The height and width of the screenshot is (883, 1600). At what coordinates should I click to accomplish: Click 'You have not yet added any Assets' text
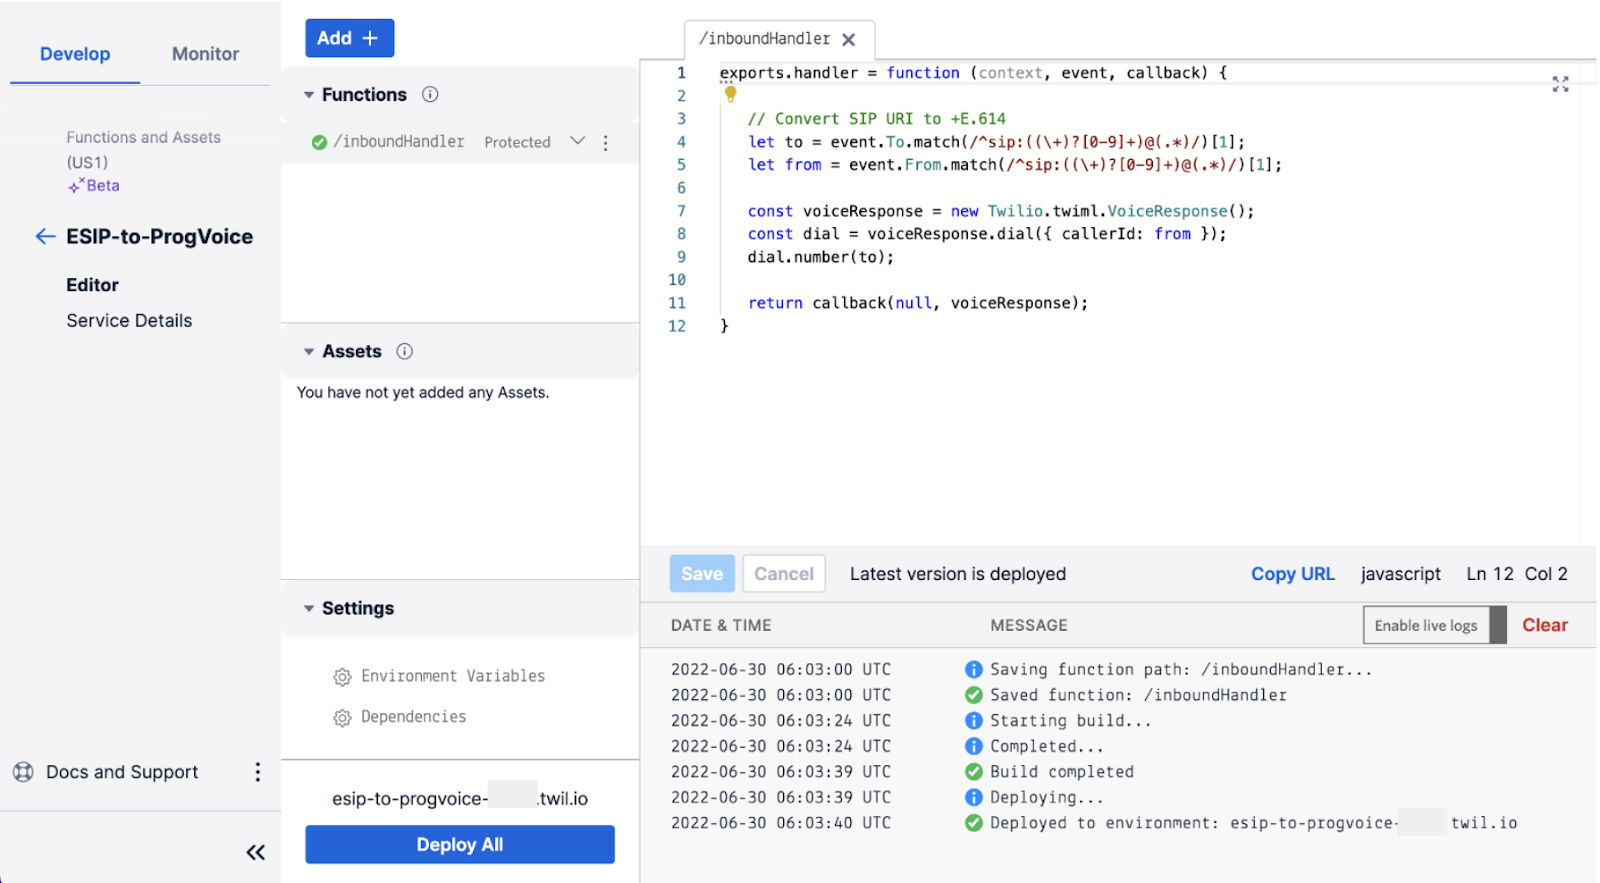[x=423, y=393]
